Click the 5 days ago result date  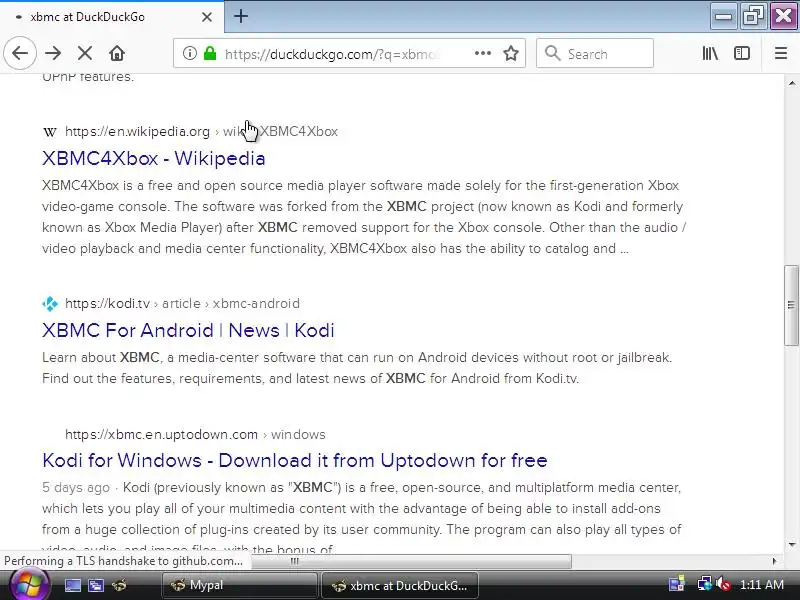click(x=76, y=487)
